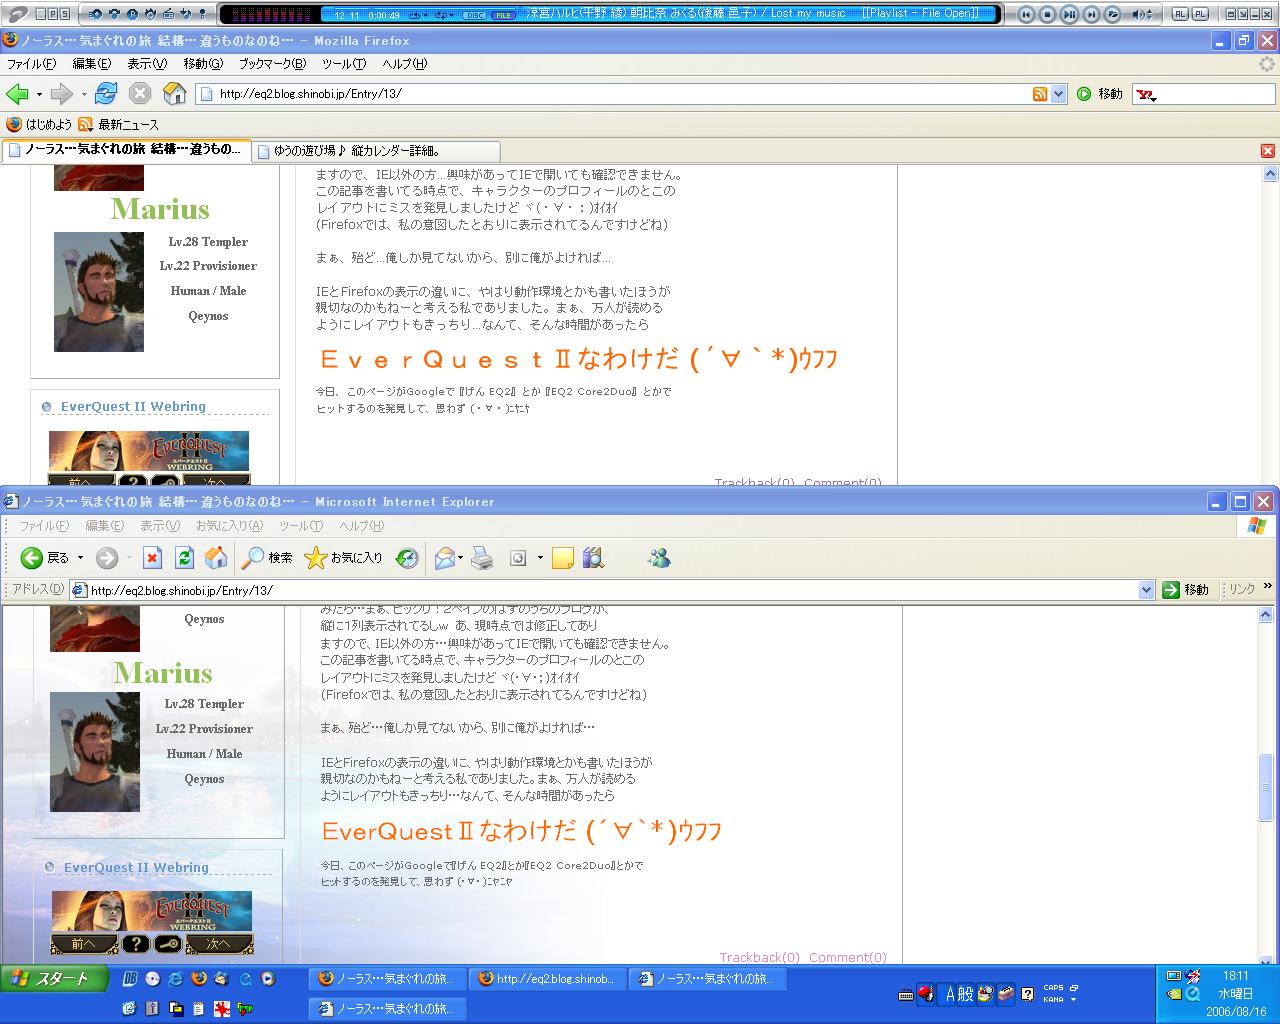Click Firefox Stop loading button
This screenshot has width=1280, height=1024.
pyautogui.click(x=140, y=94)
